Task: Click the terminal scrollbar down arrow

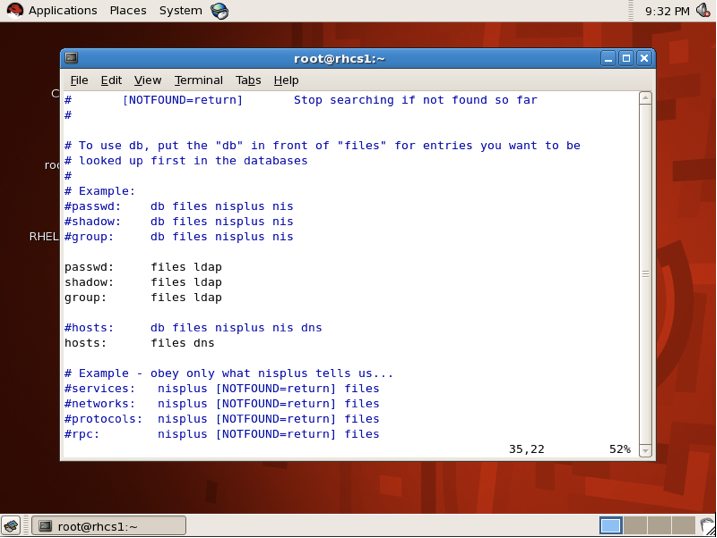Action: (645, 450)
